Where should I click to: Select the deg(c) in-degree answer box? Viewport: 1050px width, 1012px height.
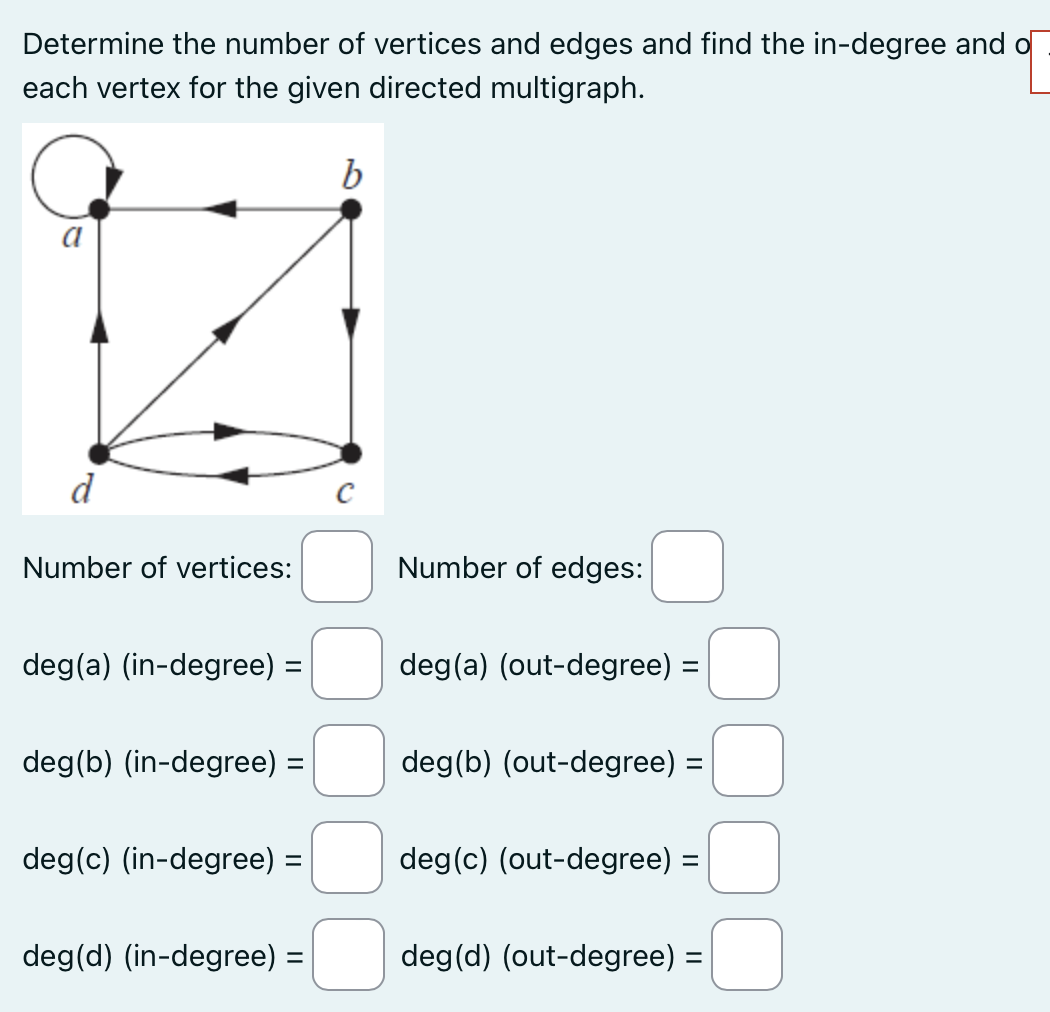345,858
